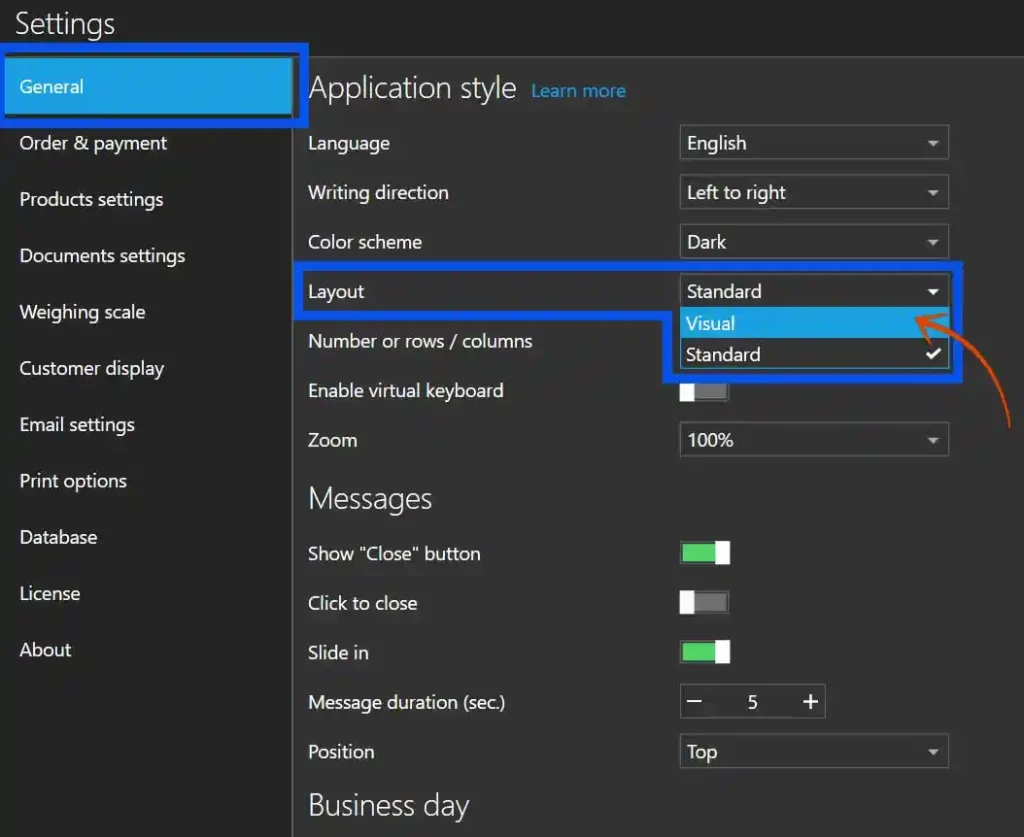Disable the Show "Close" button toggle
This screenshot has width=1024, height=837.
(705, 552)
